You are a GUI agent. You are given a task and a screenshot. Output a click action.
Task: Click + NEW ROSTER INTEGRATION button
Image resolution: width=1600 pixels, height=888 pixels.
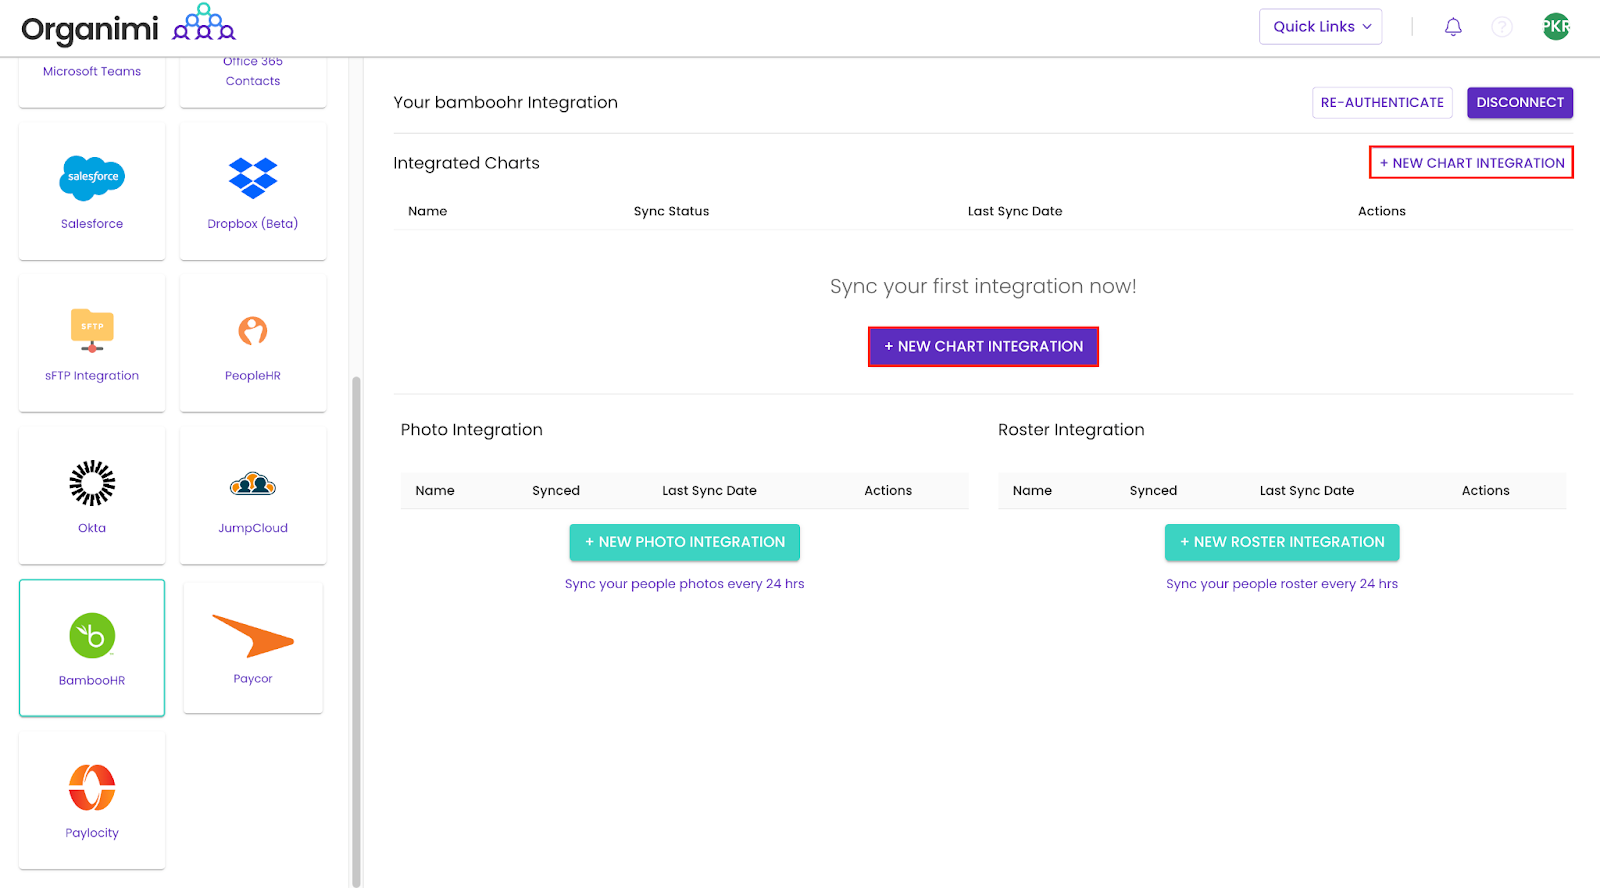coord(1282,542)
